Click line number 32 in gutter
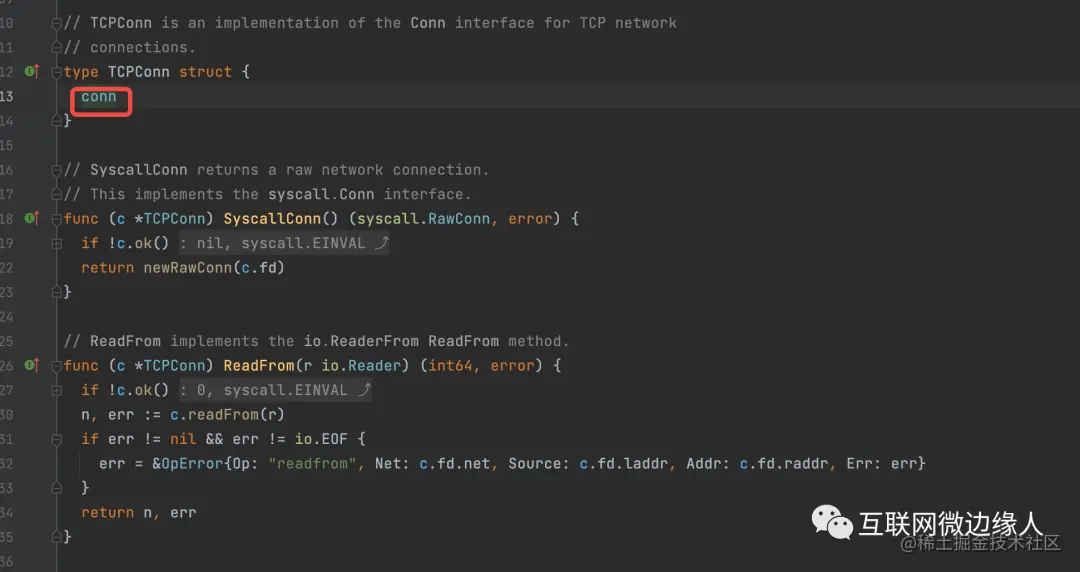Image resolution: width=1080 pixels, height=572 pixels. coord(6,463)
